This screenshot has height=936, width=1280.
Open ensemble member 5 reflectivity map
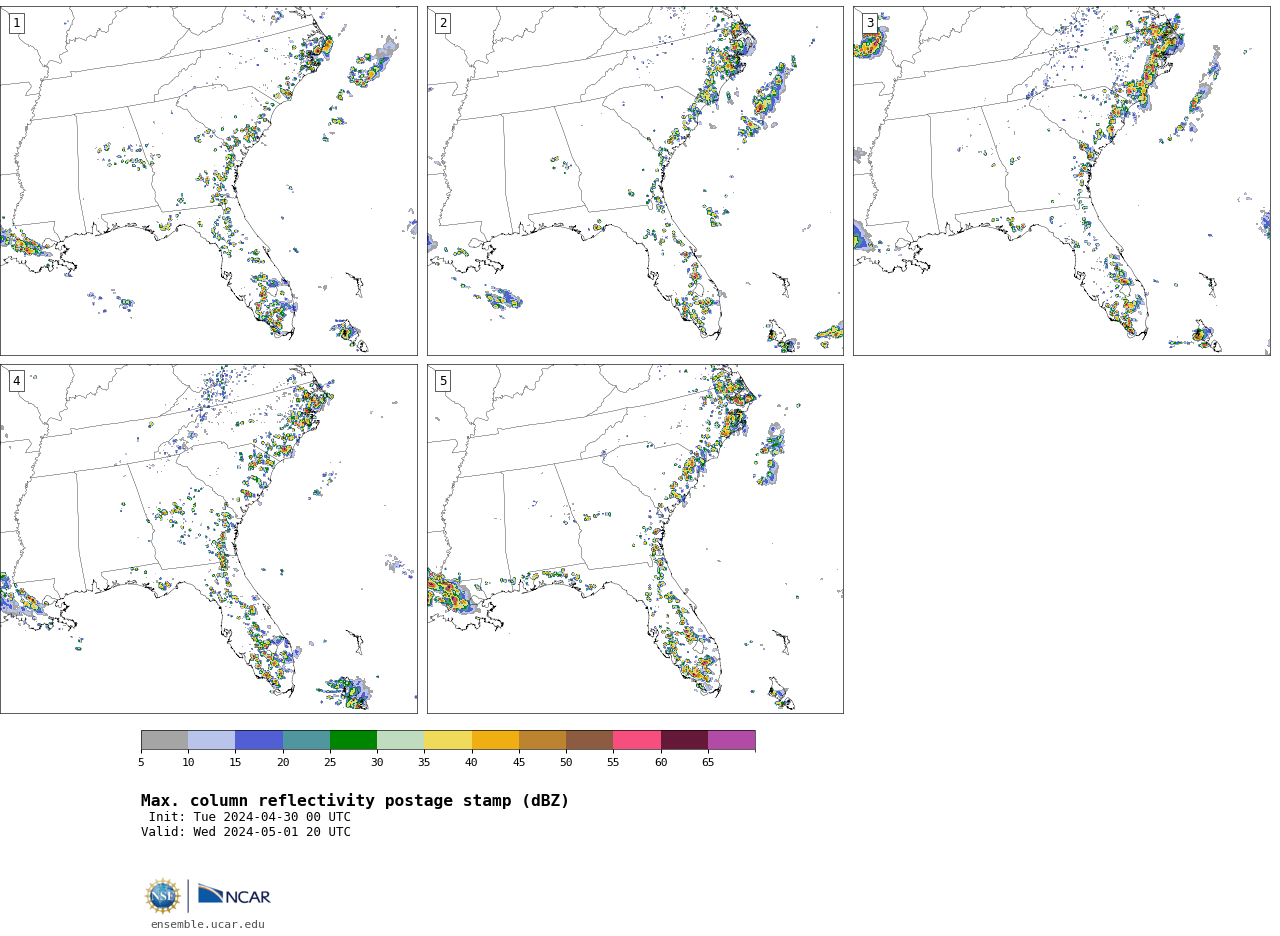635,539
